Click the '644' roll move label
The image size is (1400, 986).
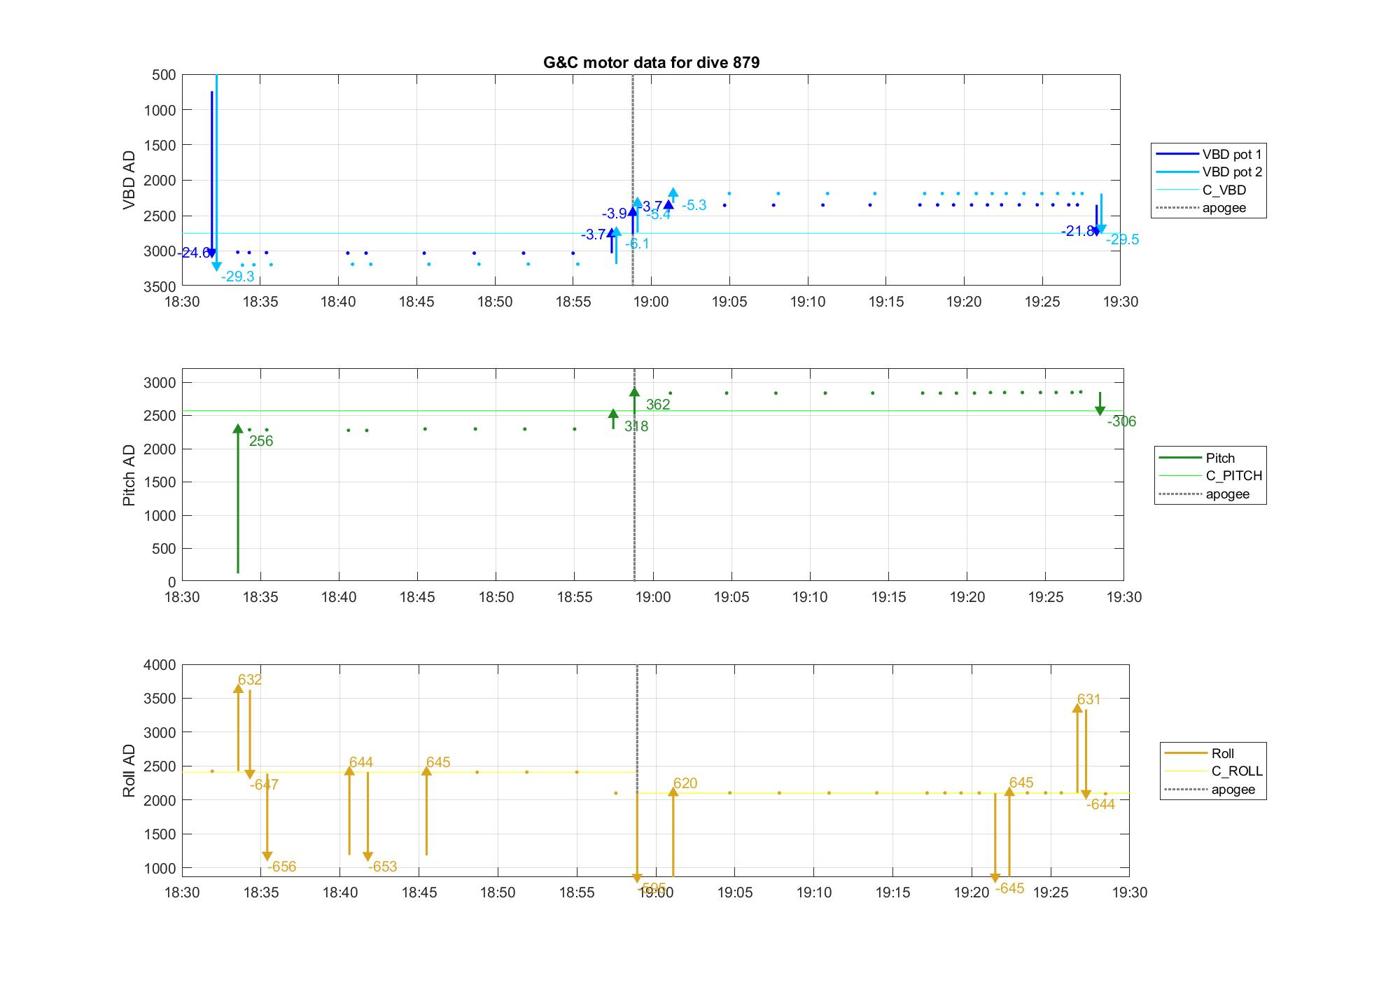coord(361,762)
